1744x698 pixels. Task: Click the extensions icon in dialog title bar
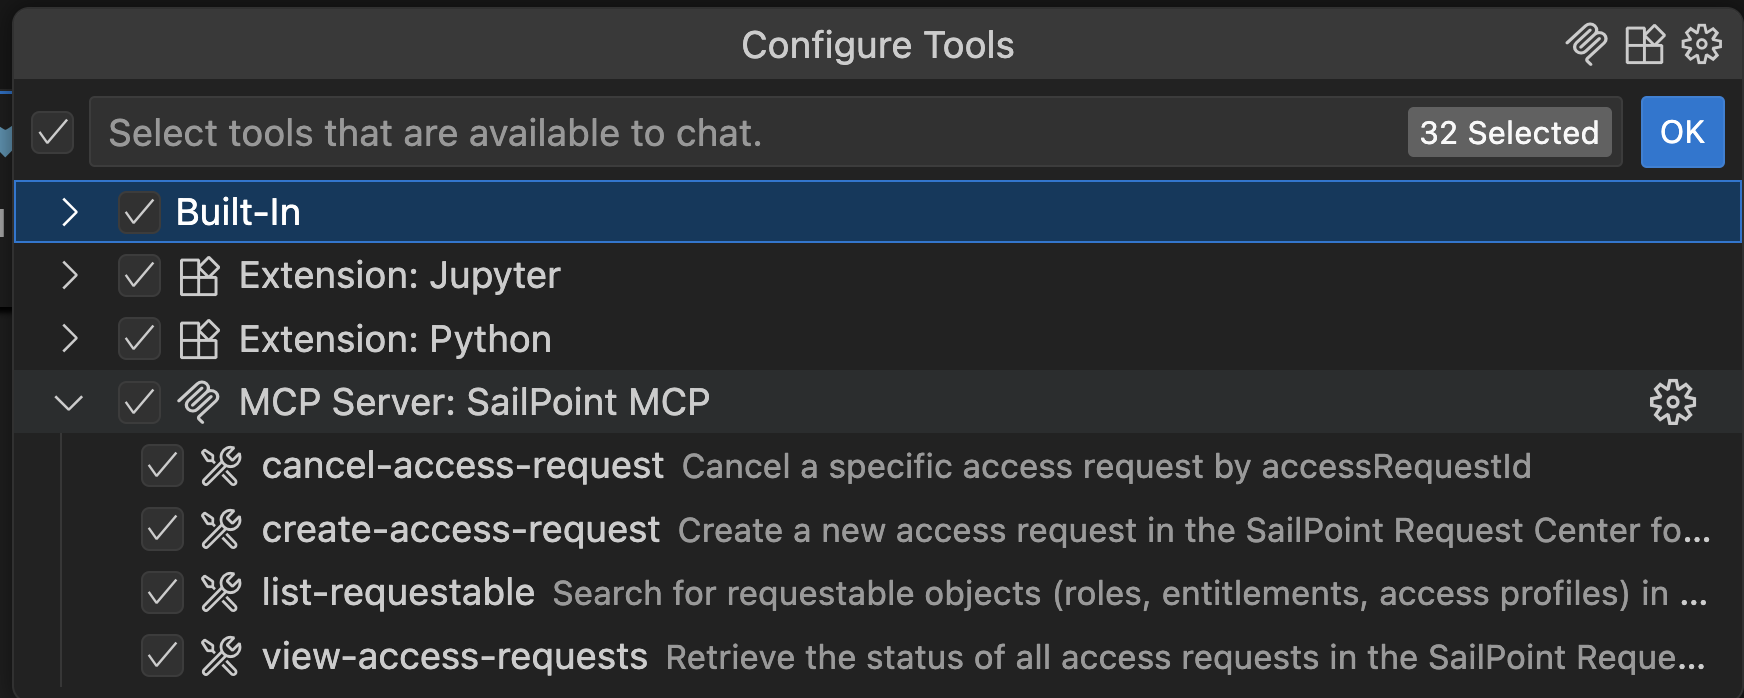click(1643, 44)
